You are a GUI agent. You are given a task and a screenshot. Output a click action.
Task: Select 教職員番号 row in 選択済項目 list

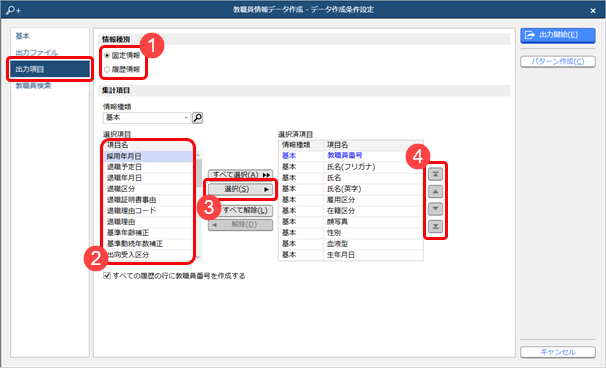(351, 156)
